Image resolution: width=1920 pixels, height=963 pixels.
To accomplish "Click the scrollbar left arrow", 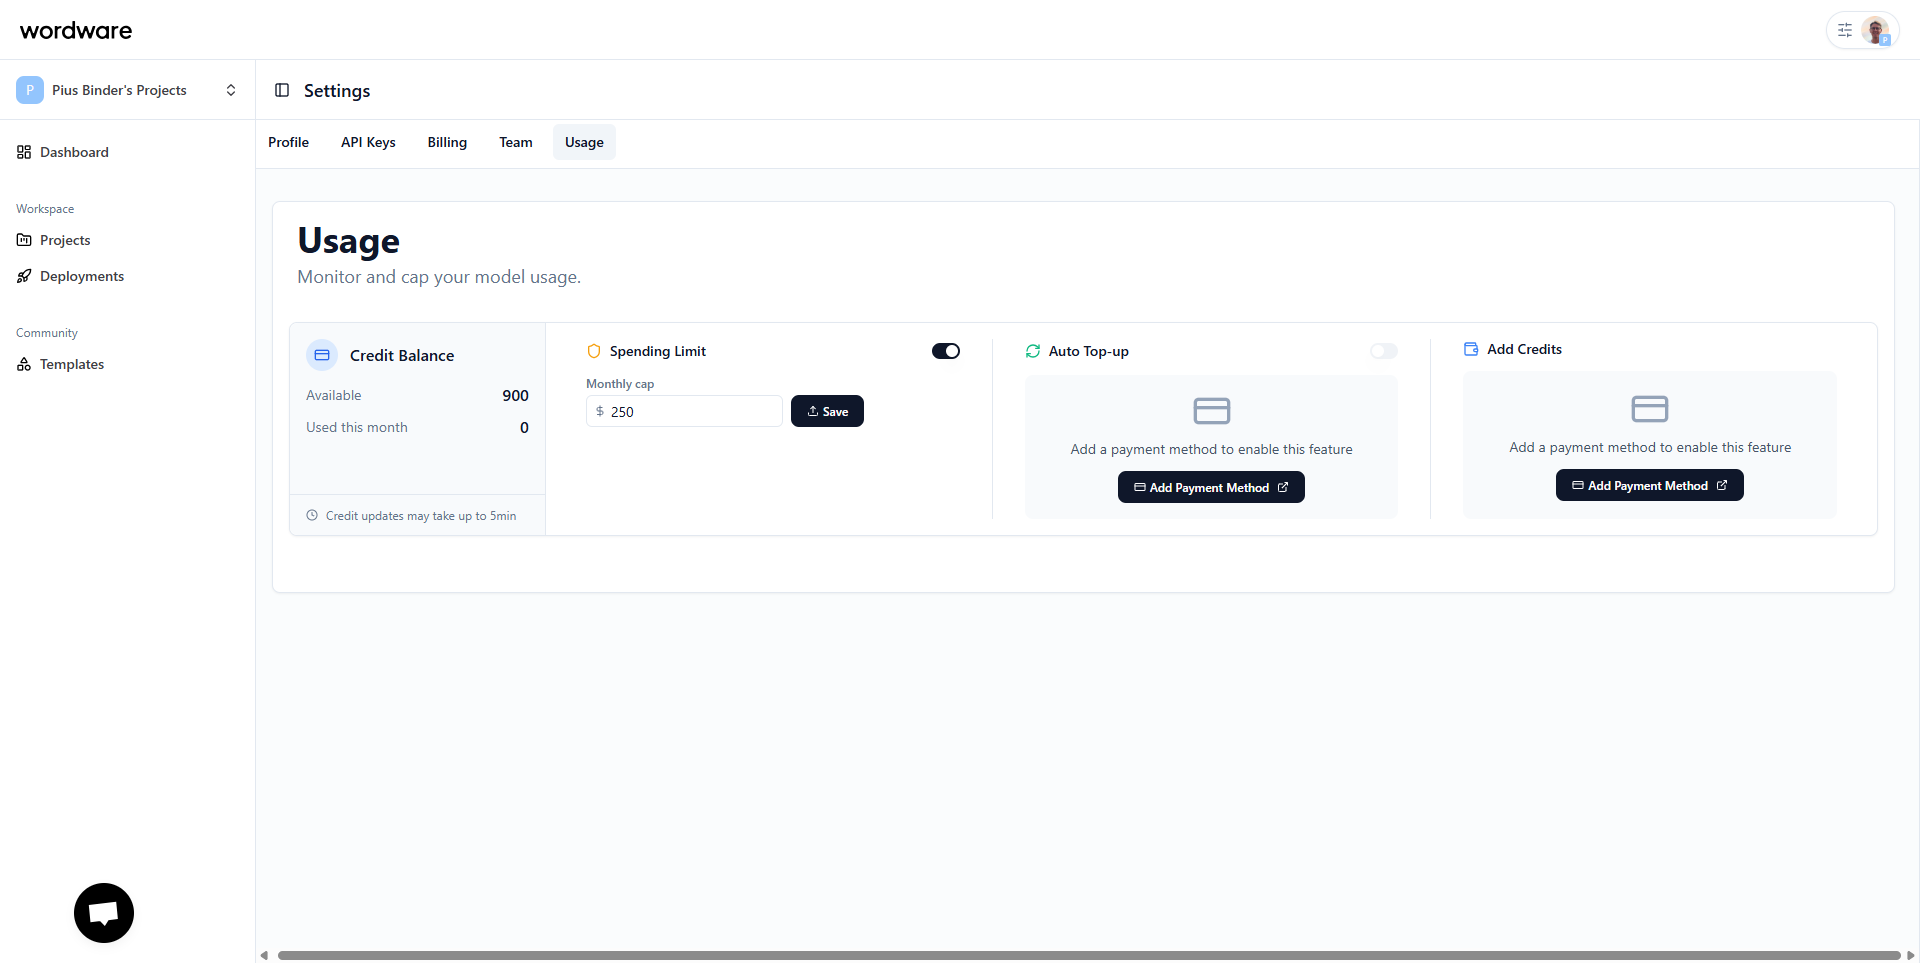I will 264,955.
